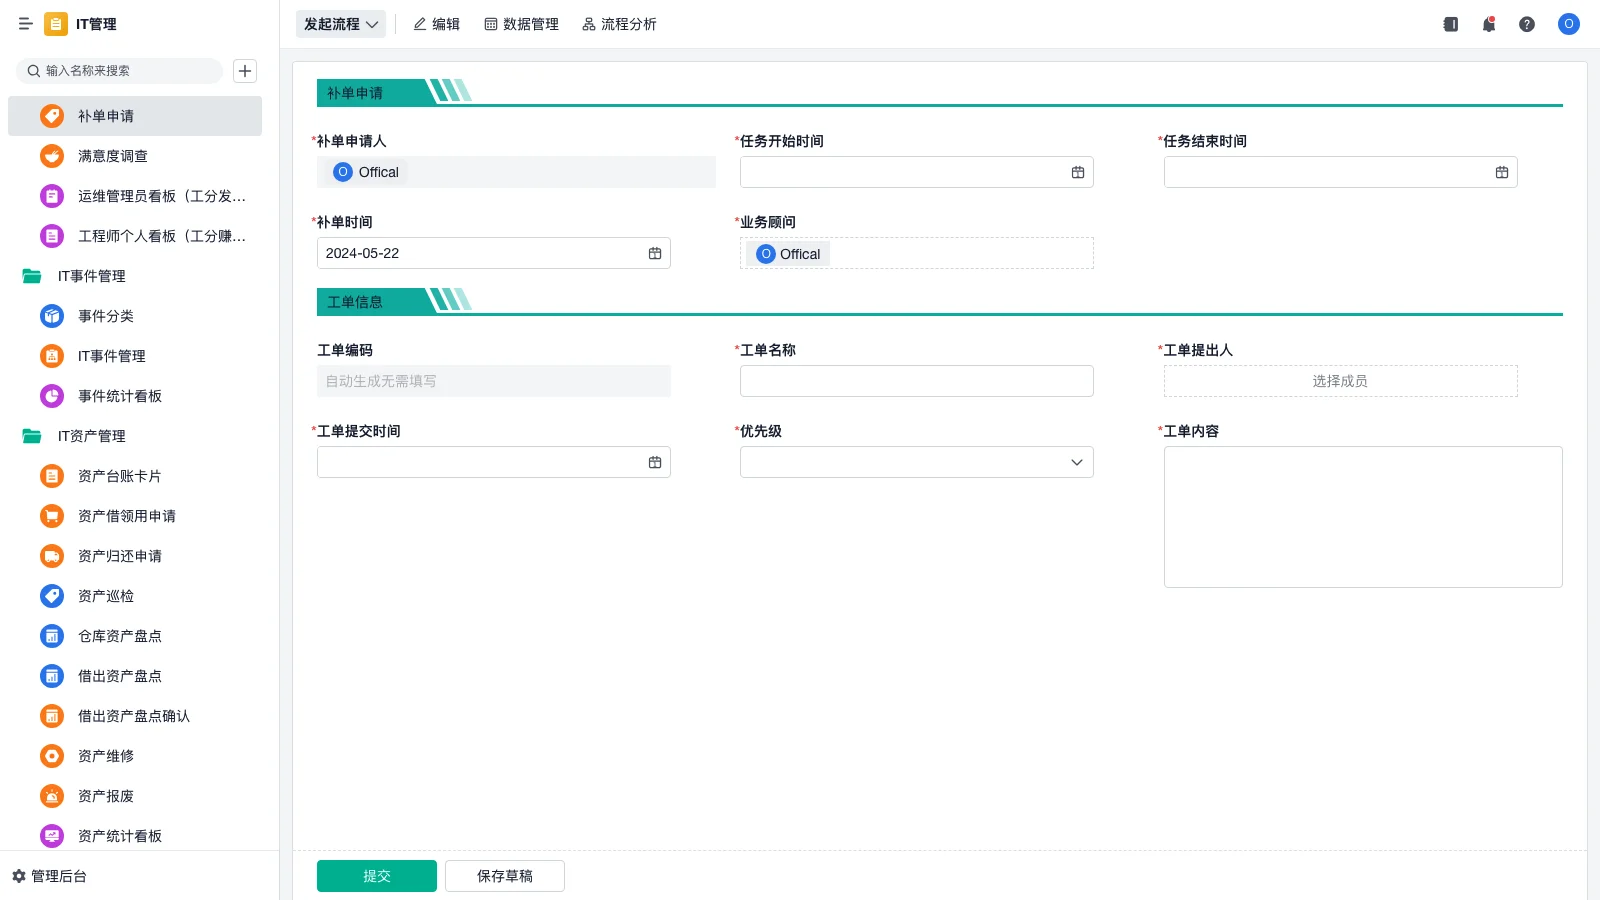Click the IT管理 app logo icon
1600x900 pixels.
(x=56, y=24)
